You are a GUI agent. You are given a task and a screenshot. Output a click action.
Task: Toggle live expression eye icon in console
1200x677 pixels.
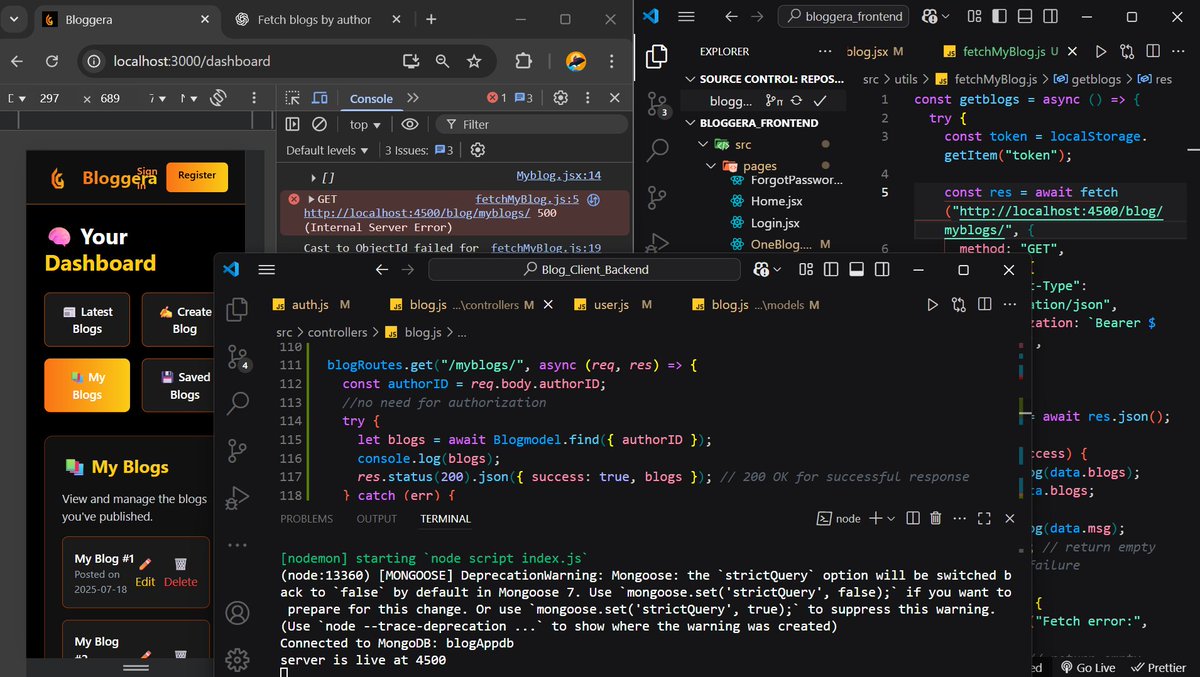pos(410,124)
